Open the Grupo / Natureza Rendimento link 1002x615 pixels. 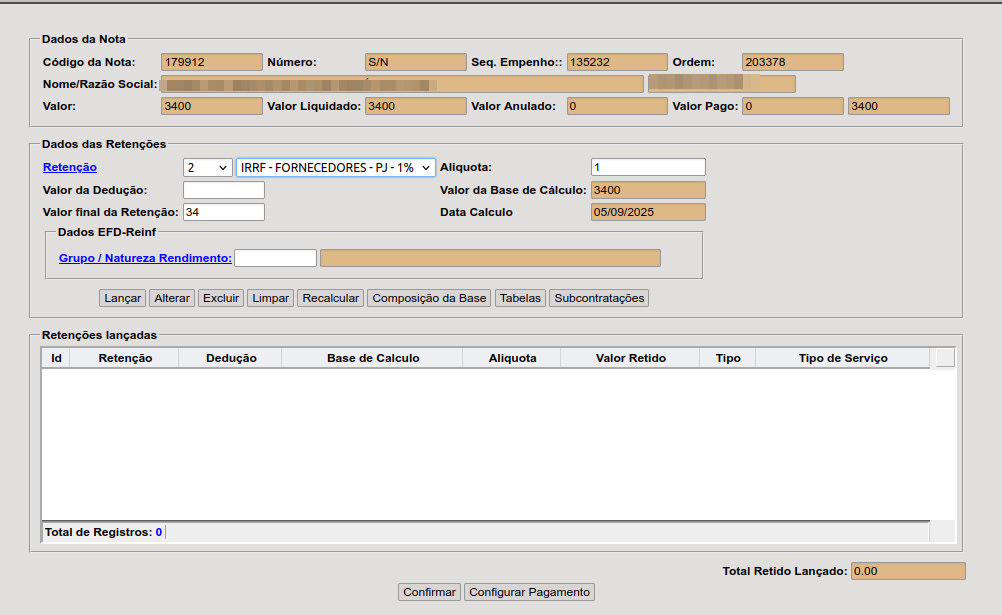click(145, 258)
